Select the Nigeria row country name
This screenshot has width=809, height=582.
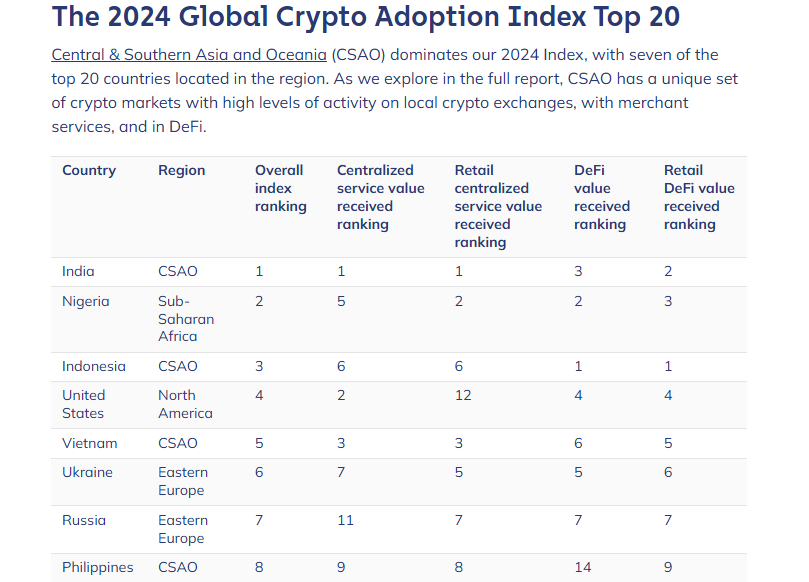pos(86,301)
